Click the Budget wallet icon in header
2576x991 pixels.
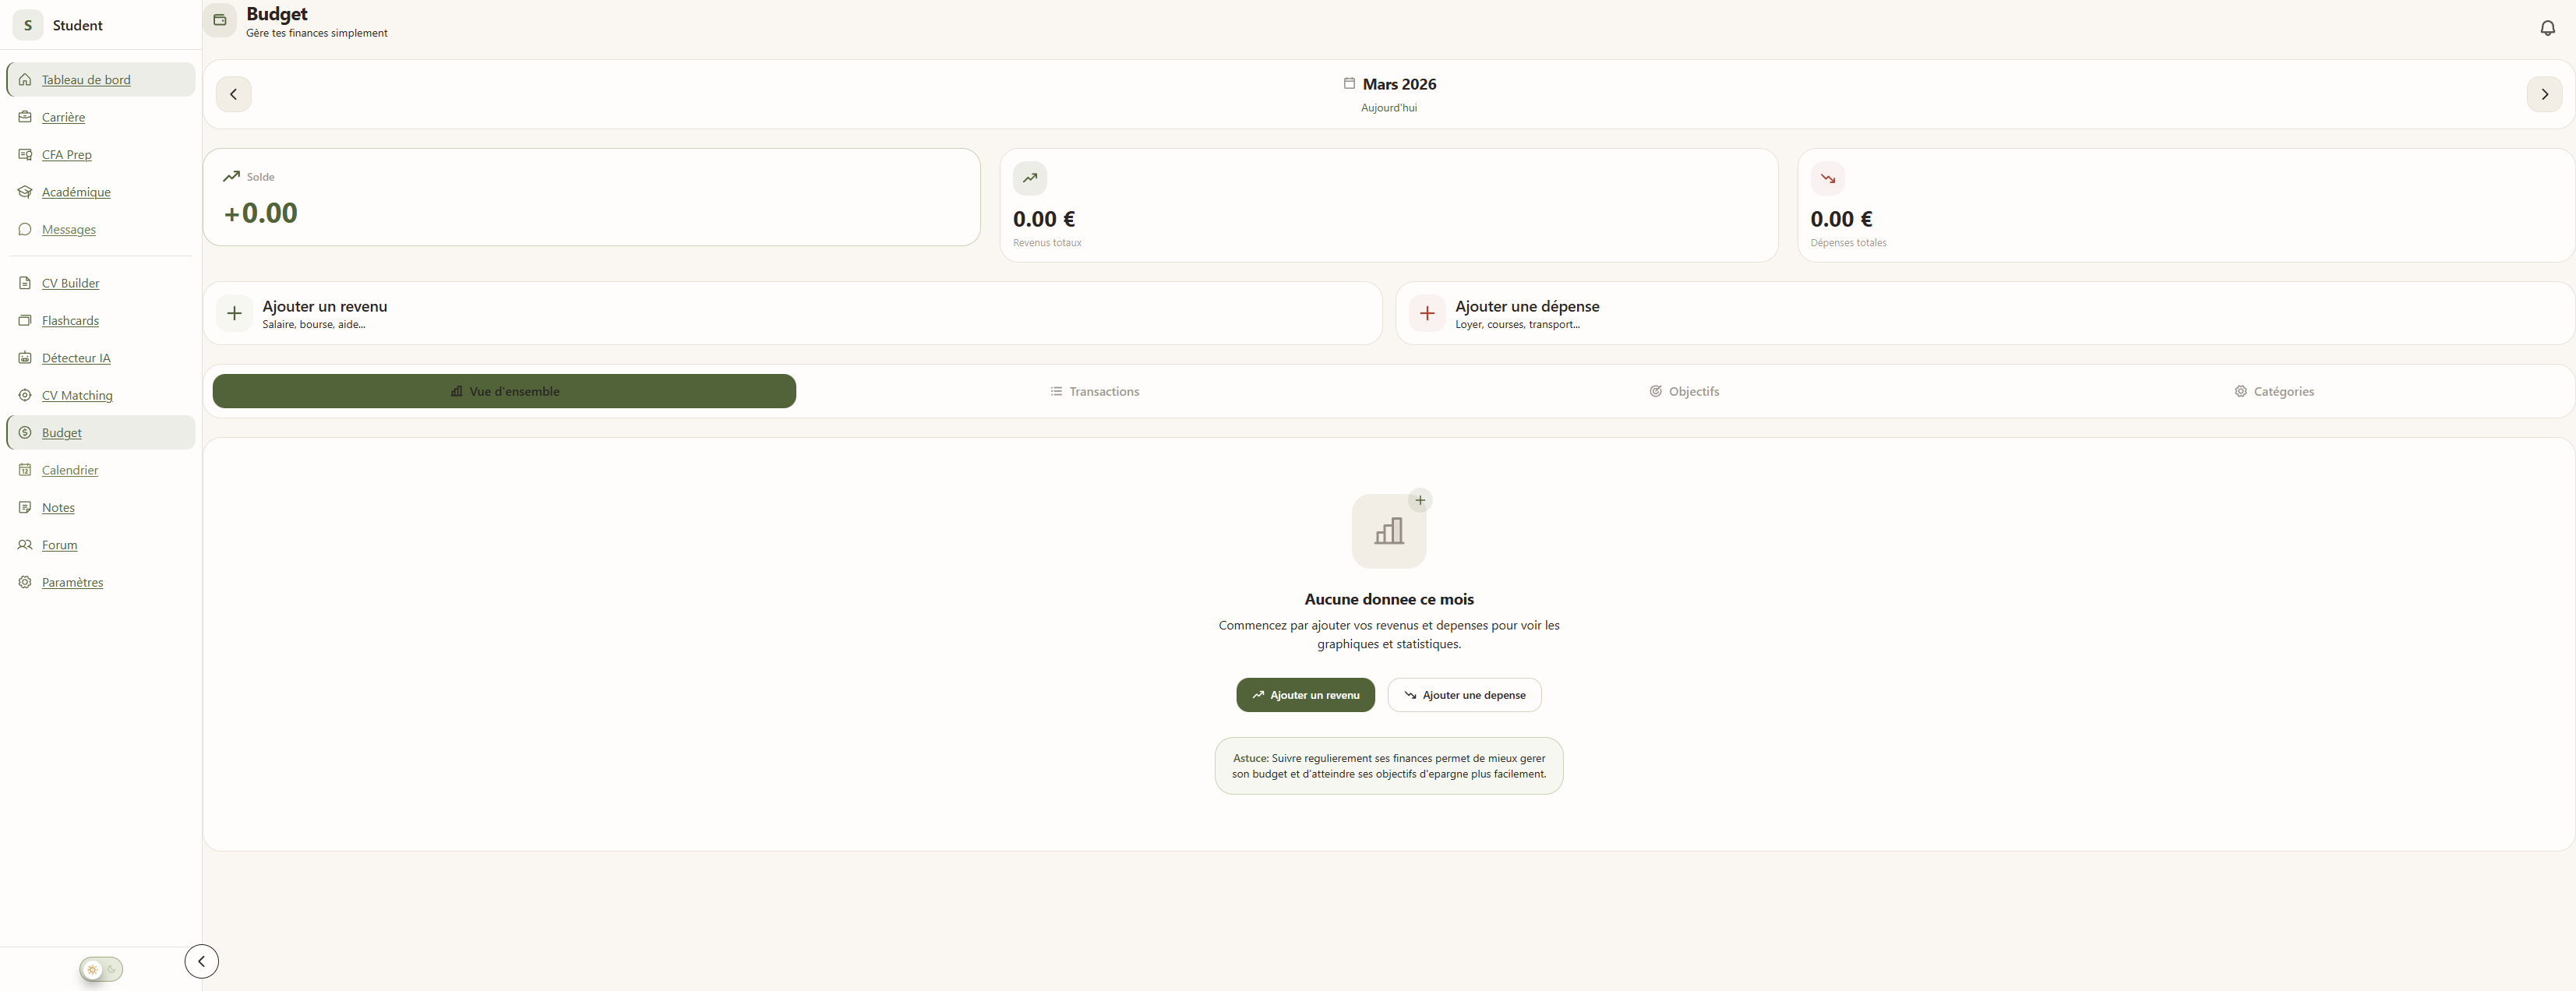click(220, 20)
